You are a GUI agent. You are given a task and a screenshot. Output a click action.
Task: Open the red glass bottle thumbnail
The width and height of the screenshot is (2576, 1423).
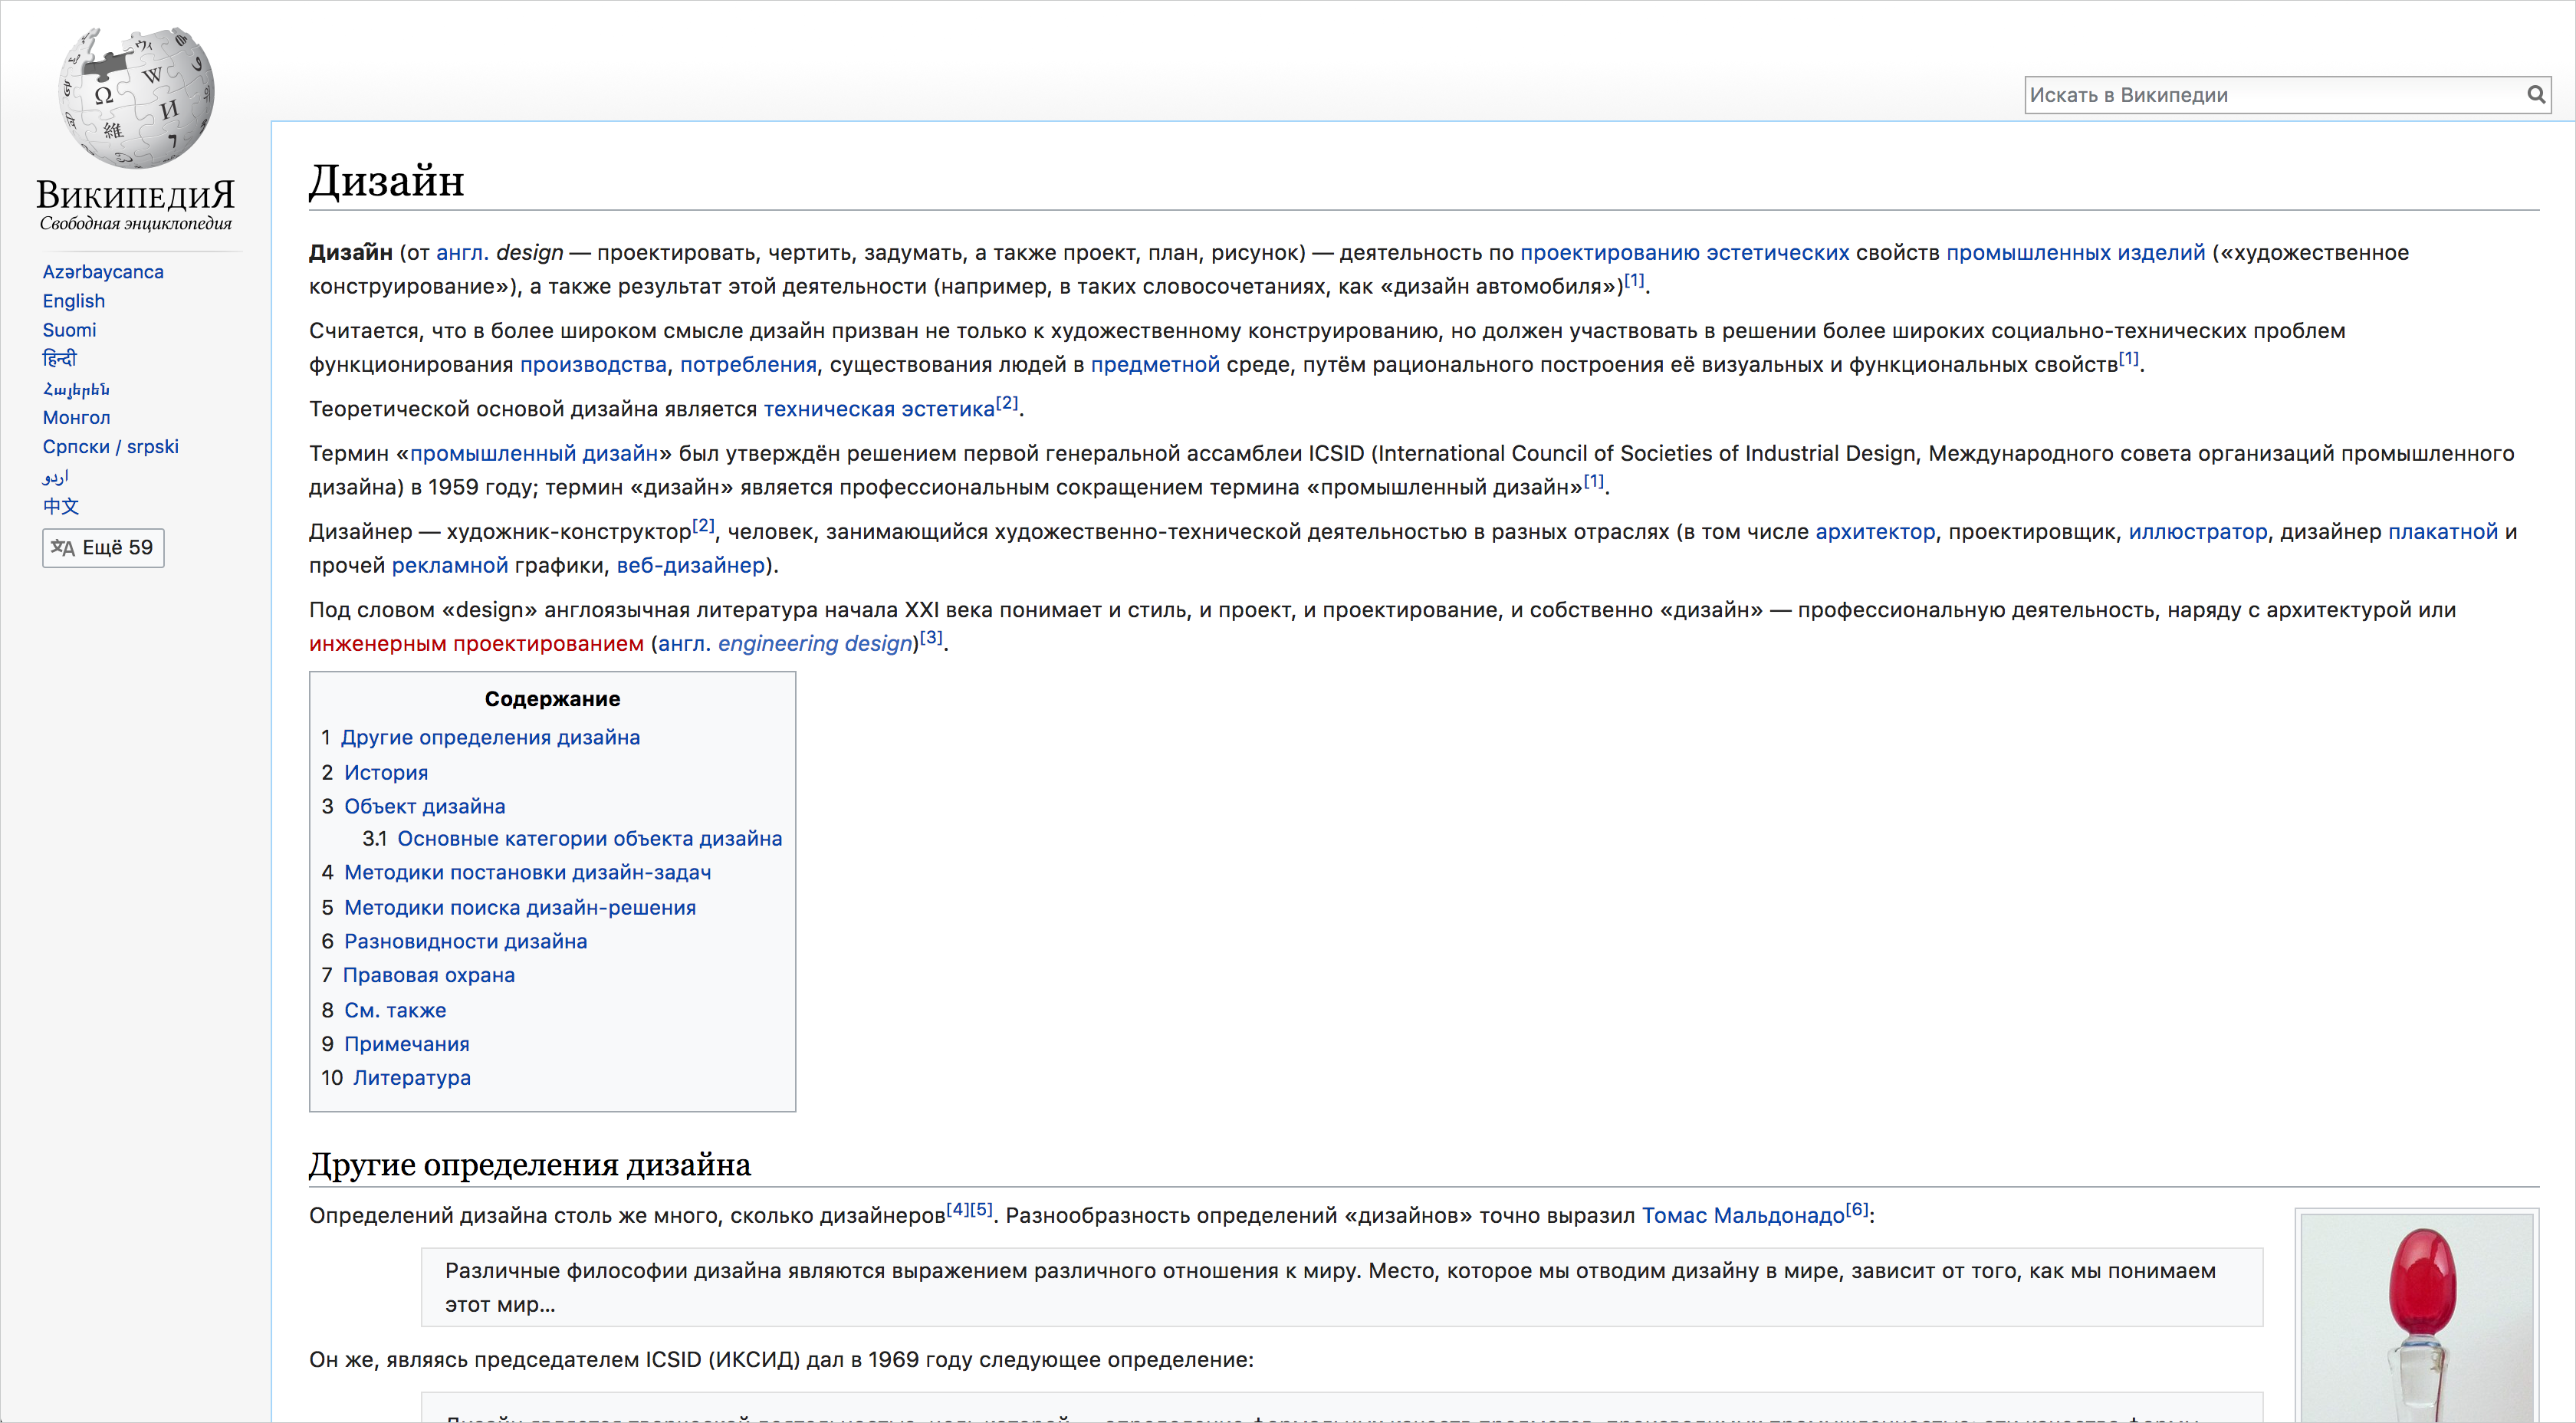[2417, 1318]
